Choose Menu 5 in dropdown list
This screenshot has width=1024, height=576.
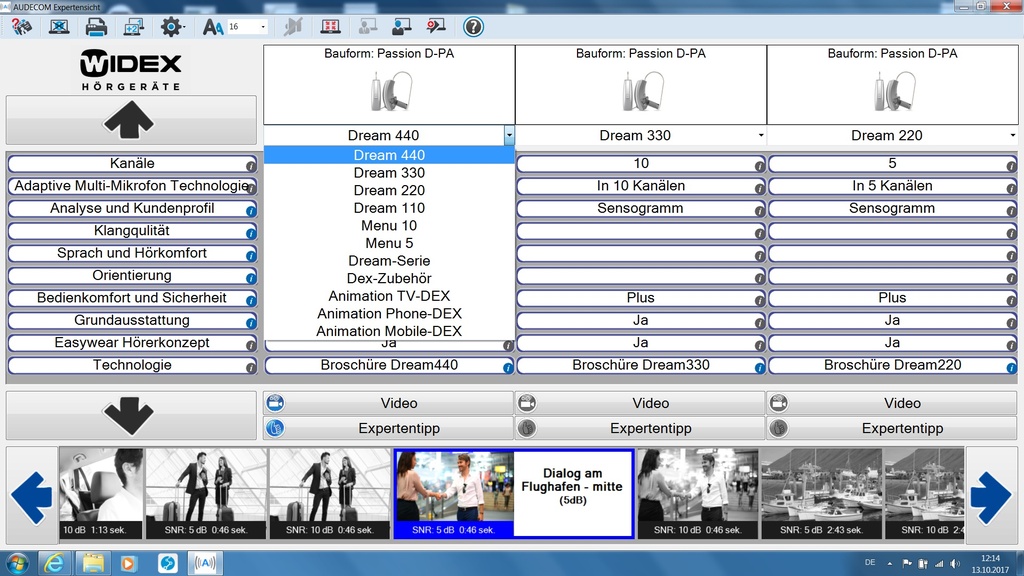tap(389, 243)
